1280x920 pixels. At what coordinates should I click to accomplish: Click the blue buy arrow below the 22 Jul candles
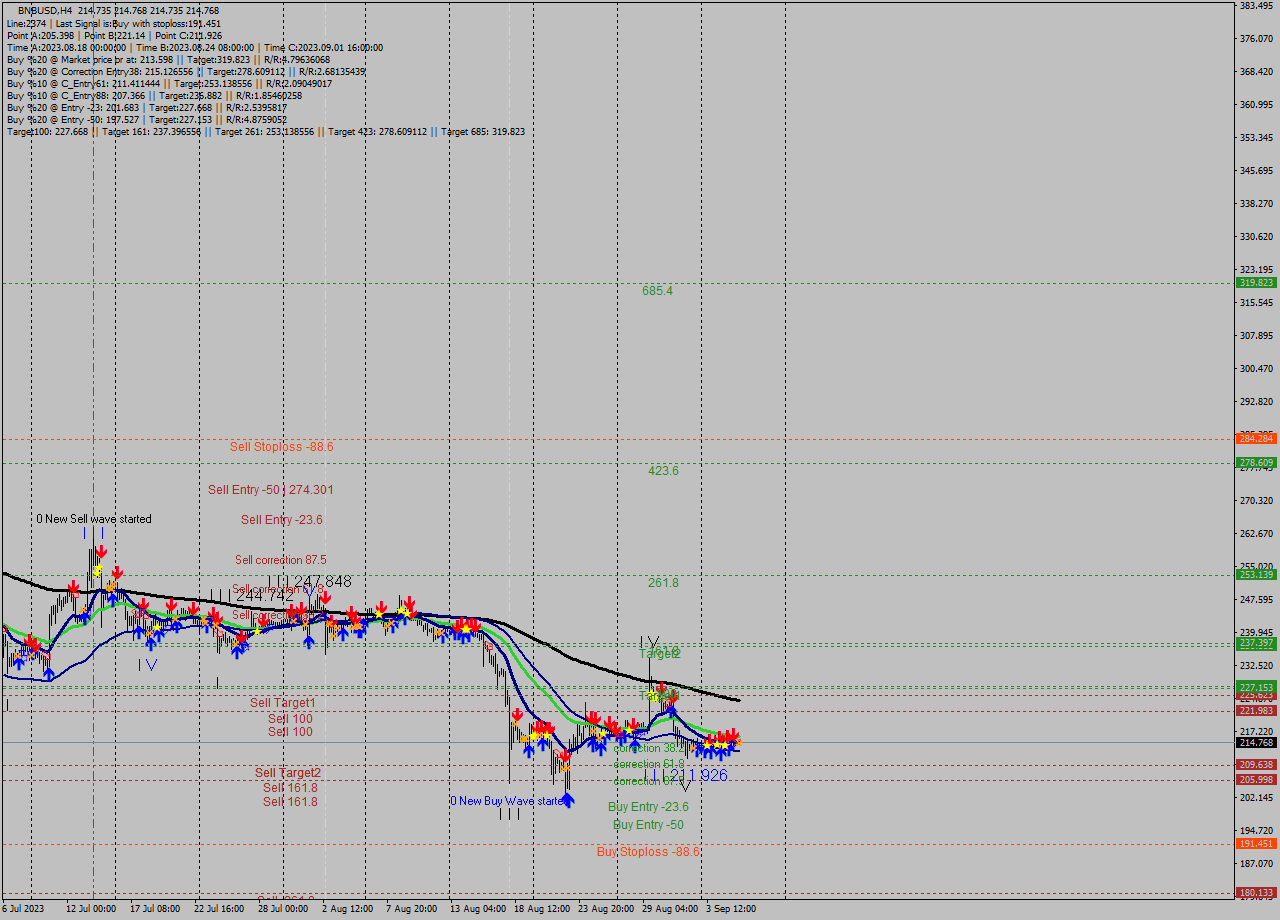tap(237, 650)
